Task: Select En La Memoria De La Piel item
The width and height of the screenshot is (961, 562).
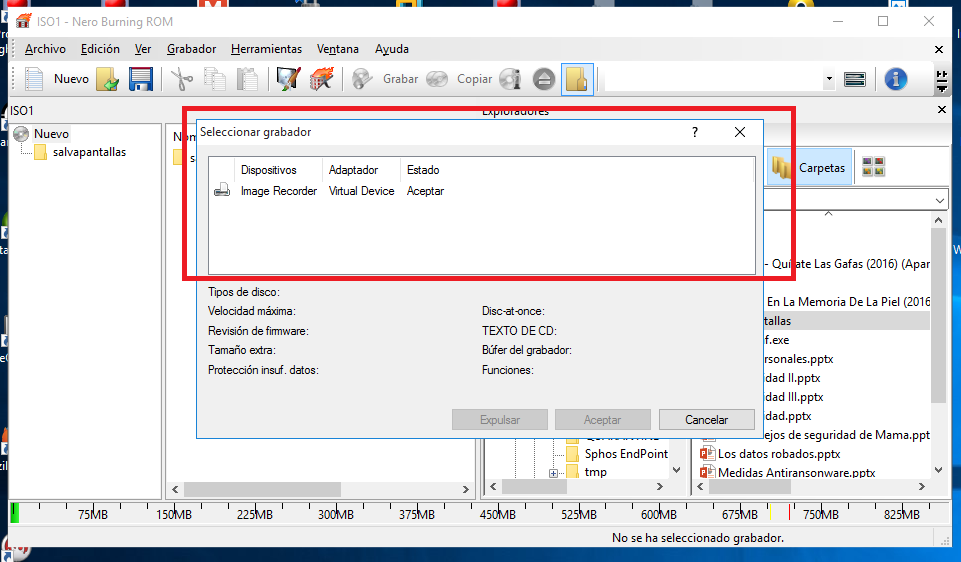Action: click(x=848, y=302)
